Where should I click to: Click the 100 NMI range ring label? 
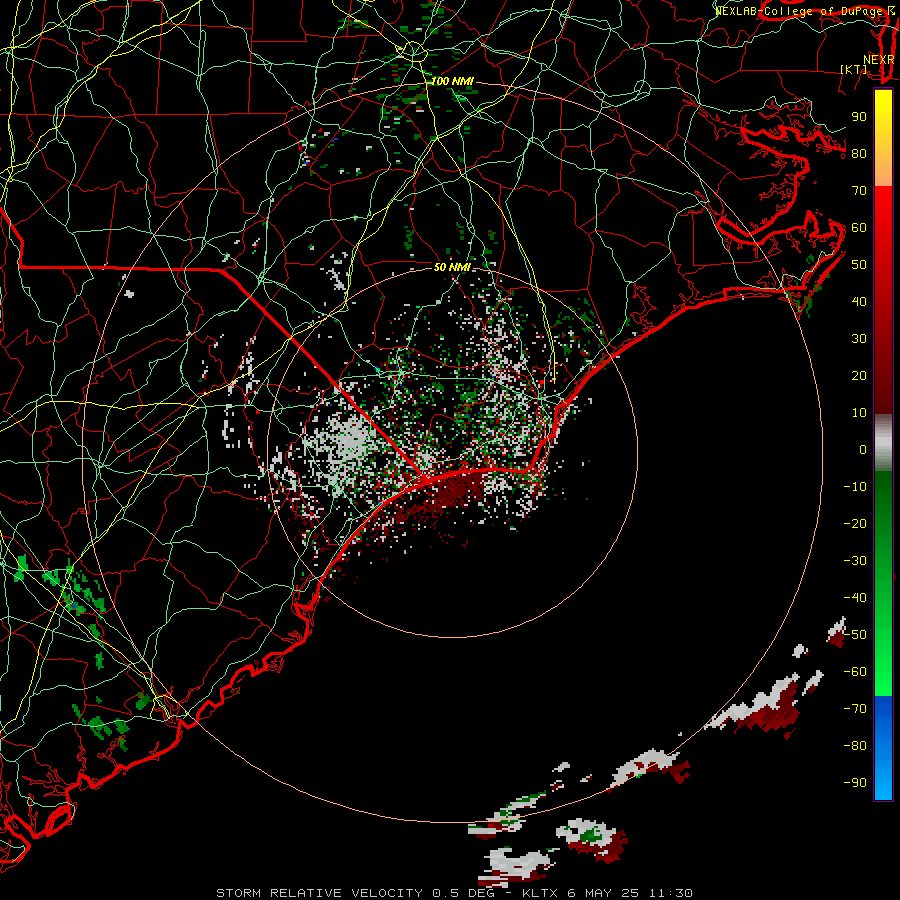coord(452,82)
